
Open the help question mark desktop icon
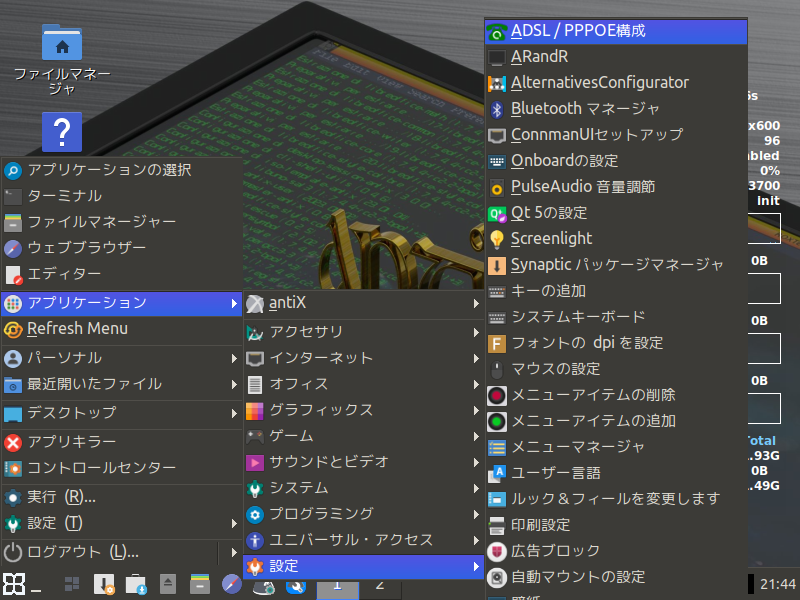pyautogui.click(x=62, y=132)
